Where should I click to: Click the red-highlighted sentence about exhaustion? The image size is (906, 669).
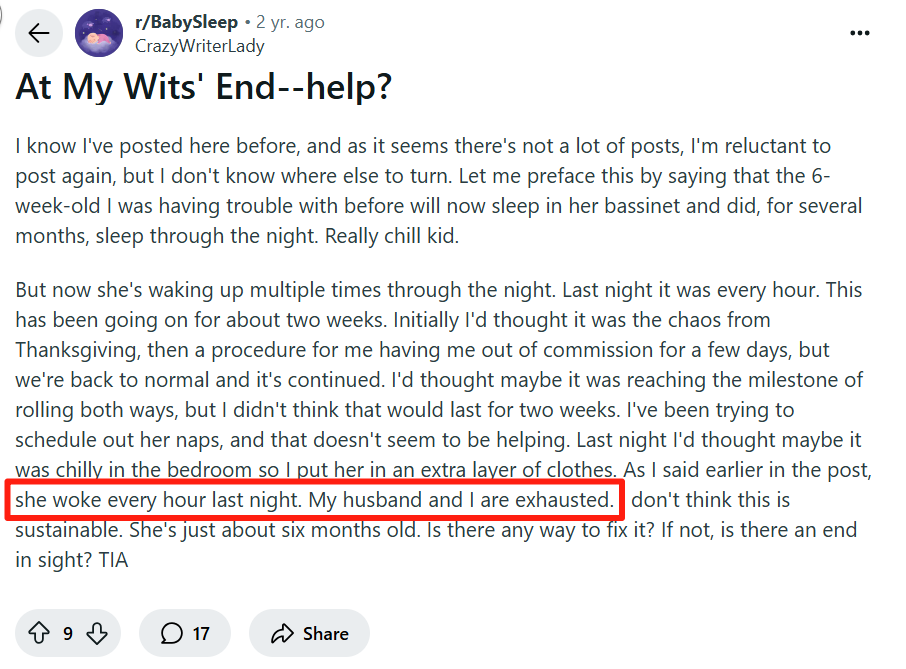click(x=313, y=499)
